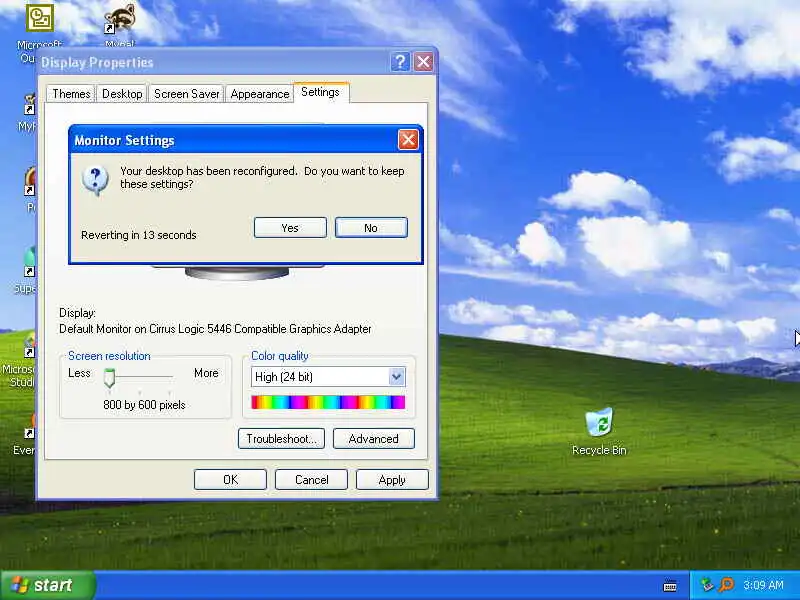Click the question mark icon in Monitor Settings
Screen dimensions: 800x600
[95, 180]
